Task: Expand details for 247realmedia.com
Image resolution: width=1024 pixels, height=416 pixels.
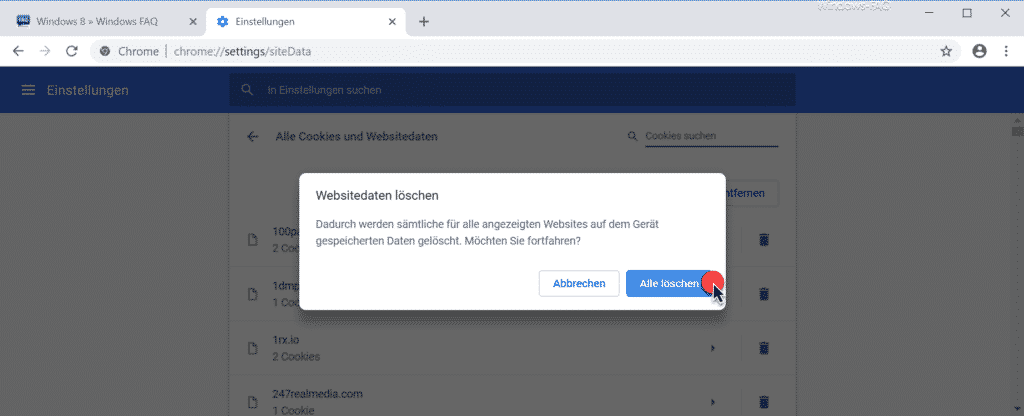Action: pyautogui.click(x=712, y=402)
